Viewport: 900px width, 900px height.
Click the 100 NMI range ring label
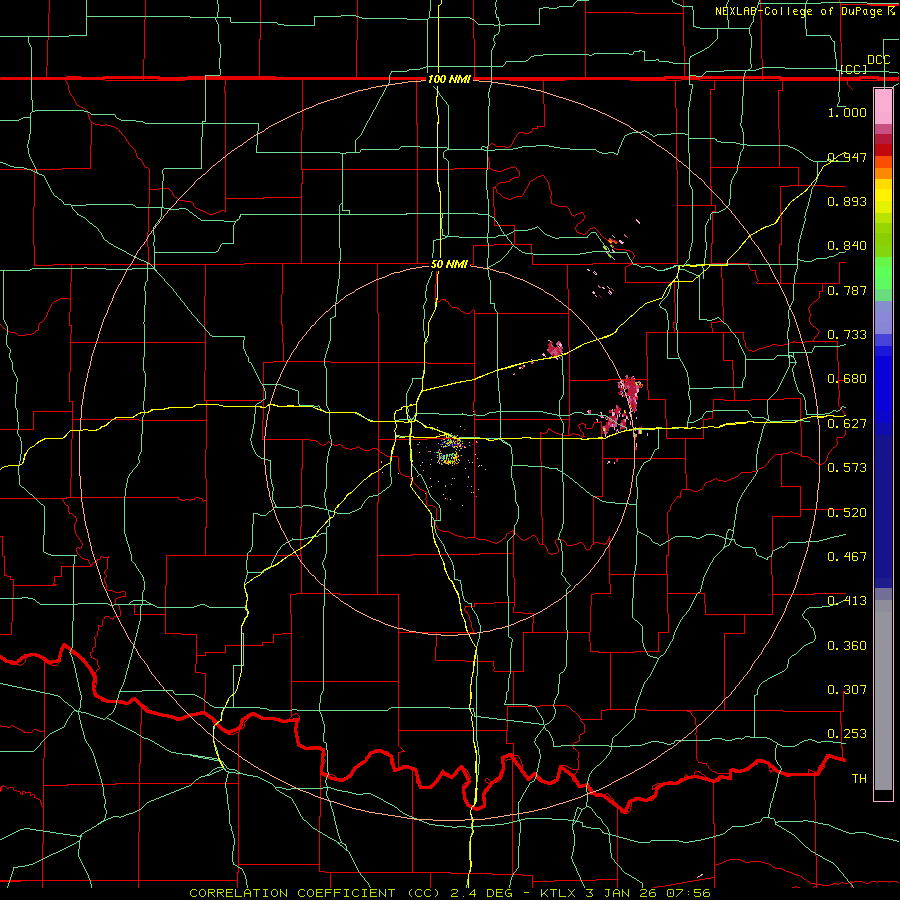pos(449,79)
